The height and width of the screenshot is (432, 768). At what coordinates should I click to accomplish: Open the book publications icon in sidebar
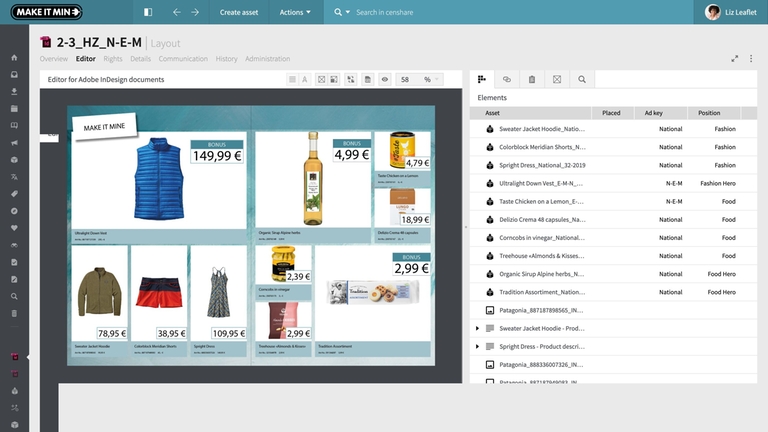14,126
